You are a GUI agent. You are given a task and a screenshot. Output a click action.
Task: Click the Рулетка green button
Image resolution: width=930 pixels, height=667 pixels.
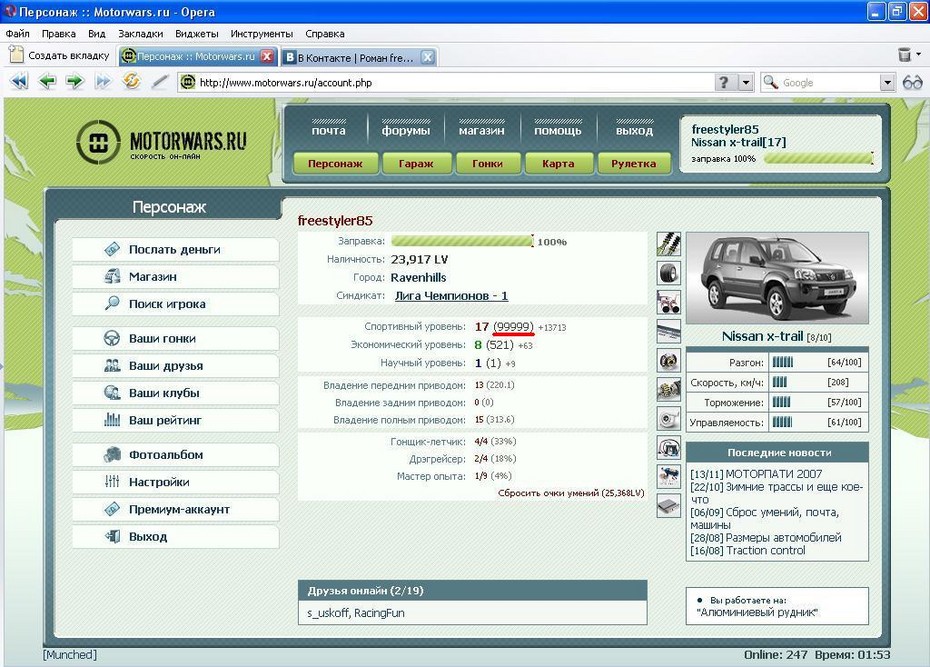(x=633, y=164)
